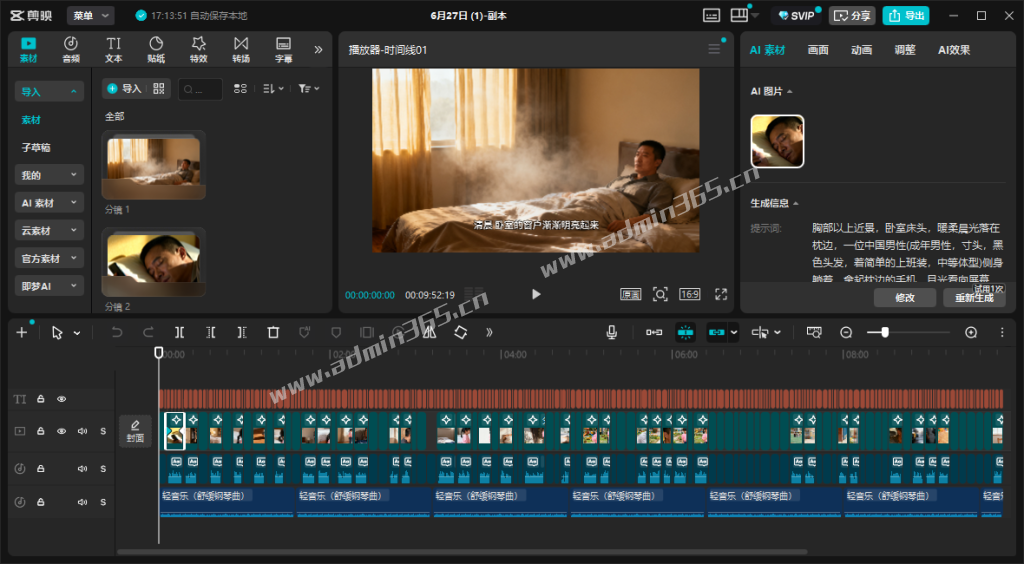1024x564 pixels.
Task: Expand the 官方素材 sidebar section
Action: pyautogui.click(x=49, y=258)
